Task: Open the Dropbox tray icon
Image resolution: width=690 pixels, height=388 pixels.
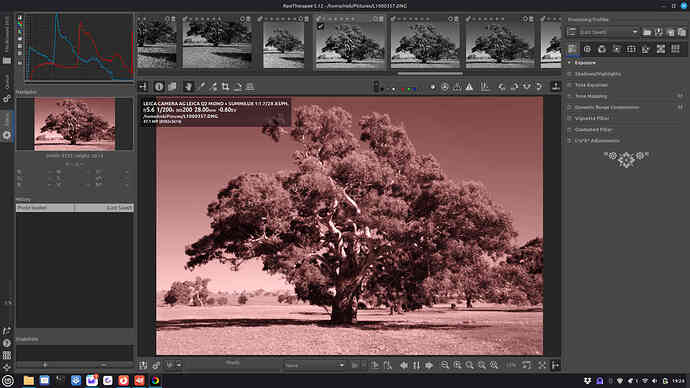Action: [x=587, y=381]
